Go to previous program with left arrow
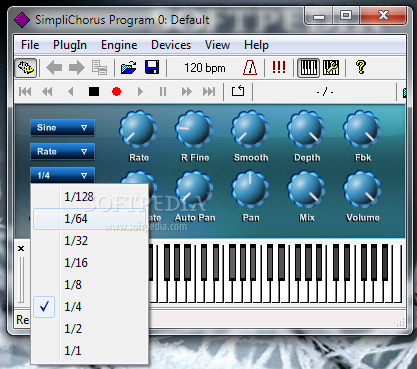This screenshot has width=417, height=369. coord(54,68)
